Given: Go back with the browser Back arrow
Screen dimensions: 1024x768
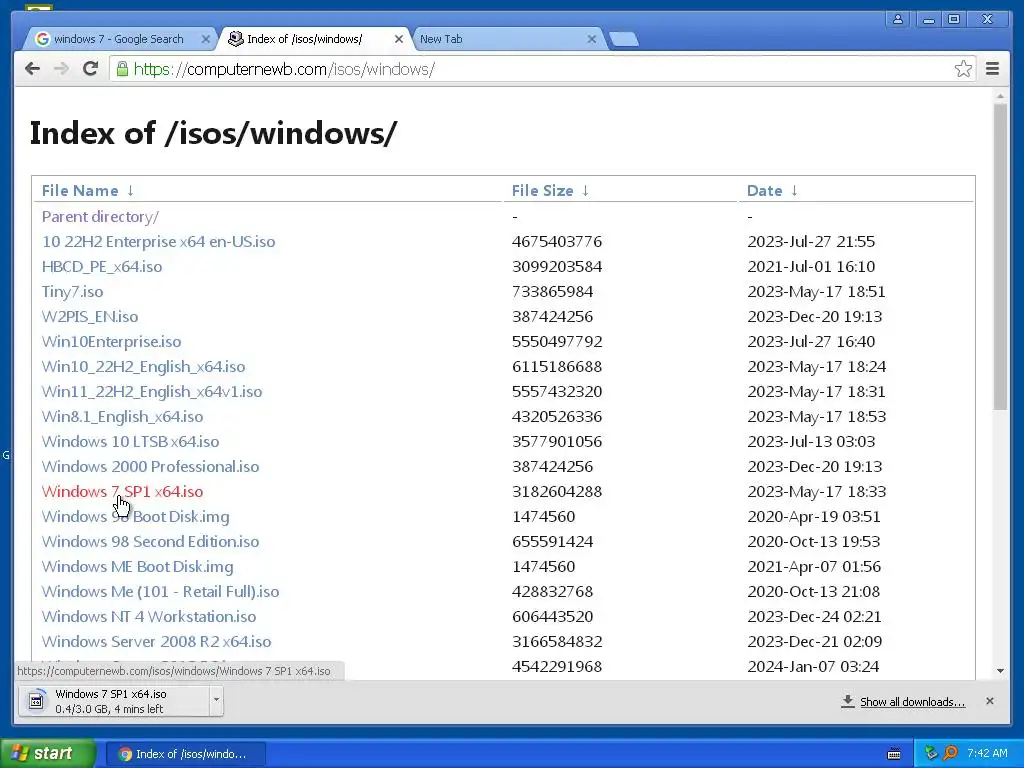Looking at the screenshot, I should [32, 69].
